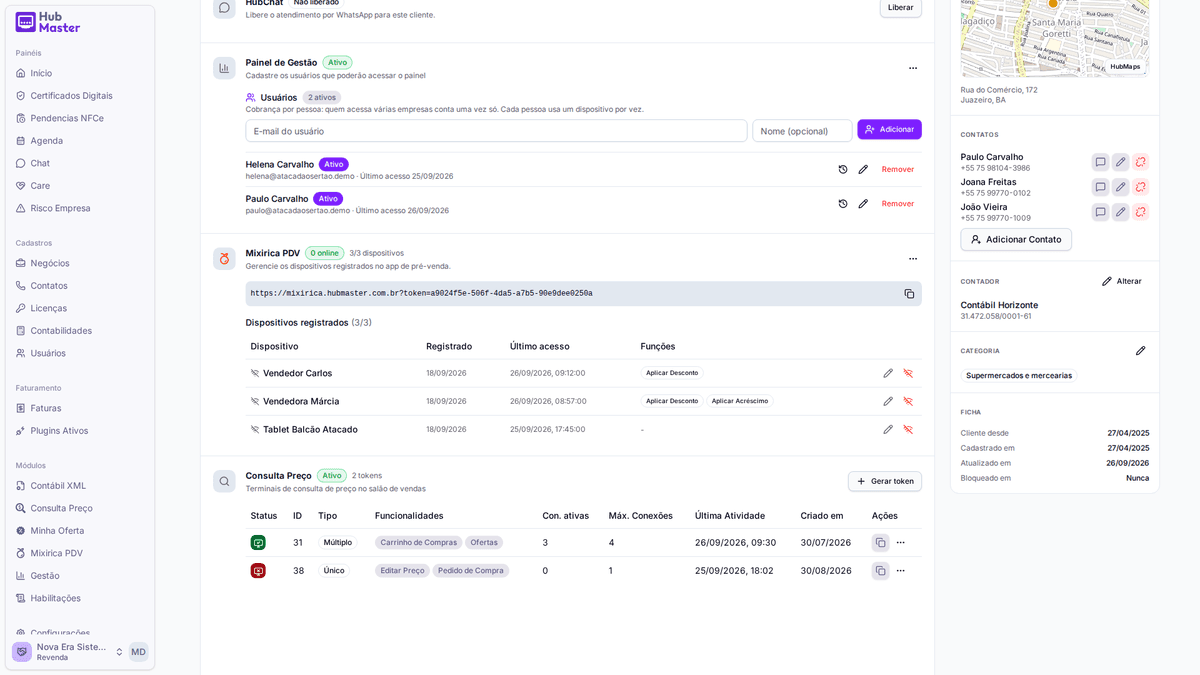Image resolution: width=1200 pixels, height=675 pixels.
Task: Open Mixirica PDV section more options menu
Action: coord(912,258)
